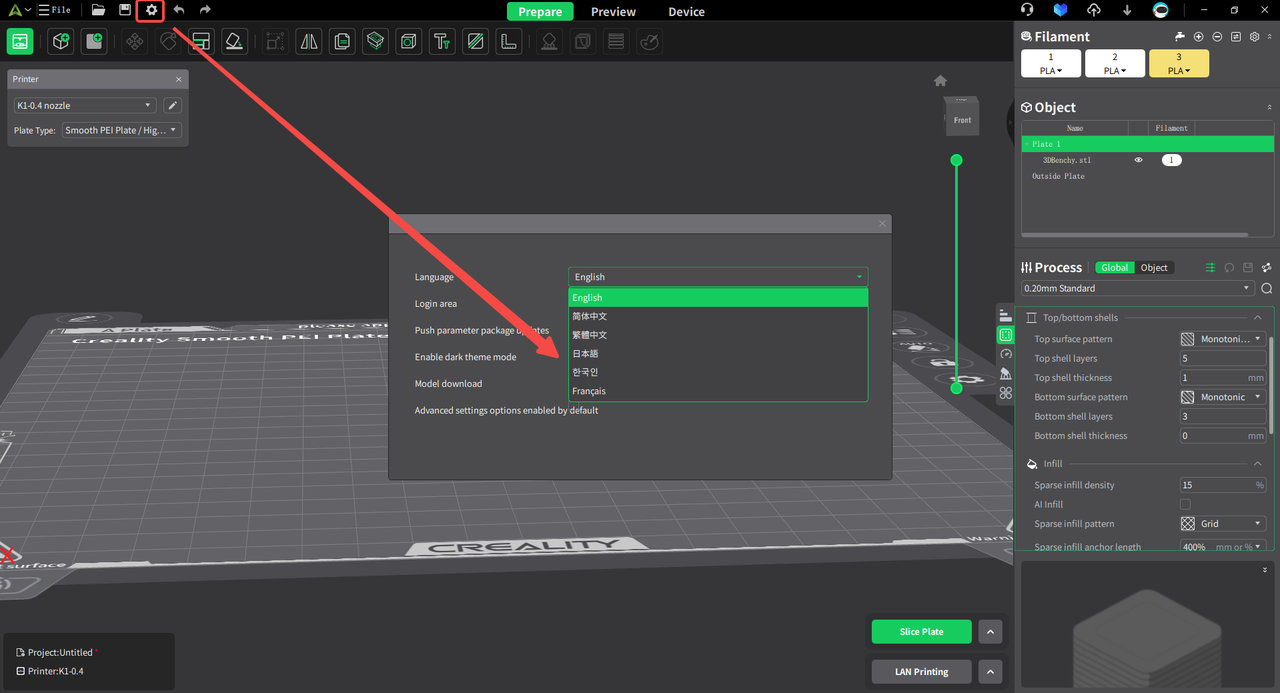
Task: Open the Sparse infill pattern dropdown
Action: [1222, 523]
